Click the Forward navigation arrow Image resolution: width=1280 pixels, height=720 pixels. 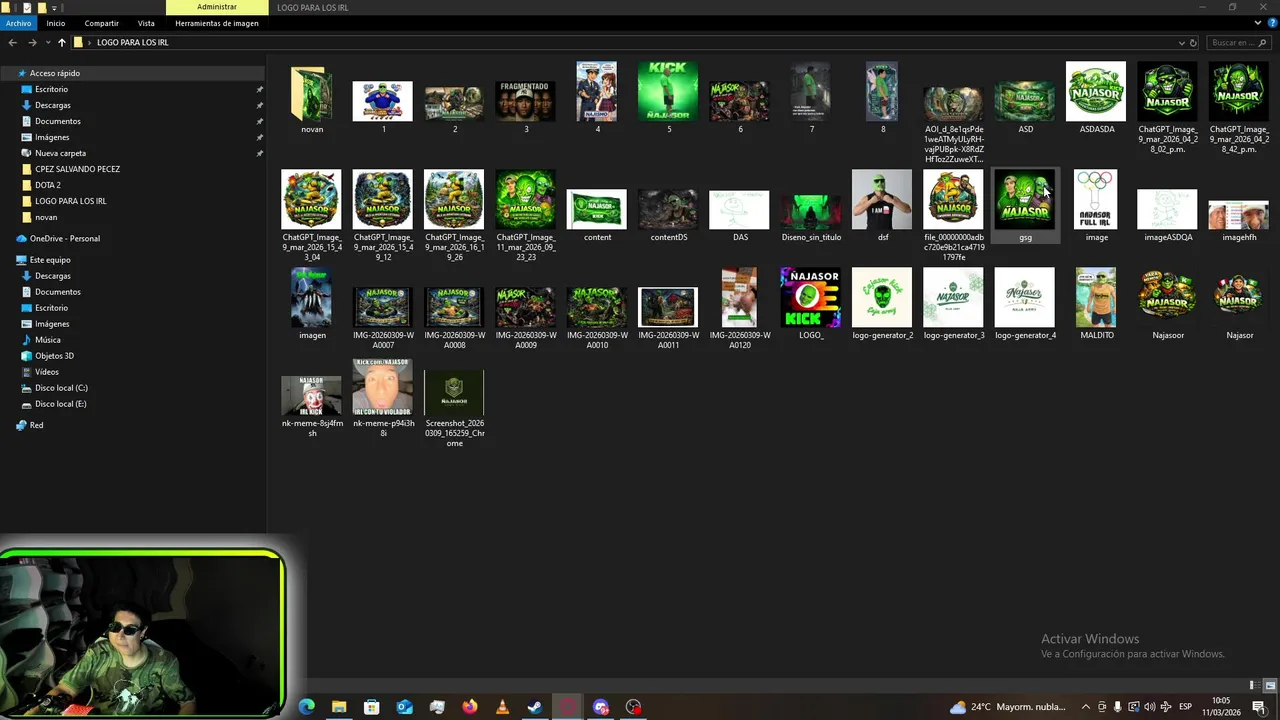[x=32, y=43]
